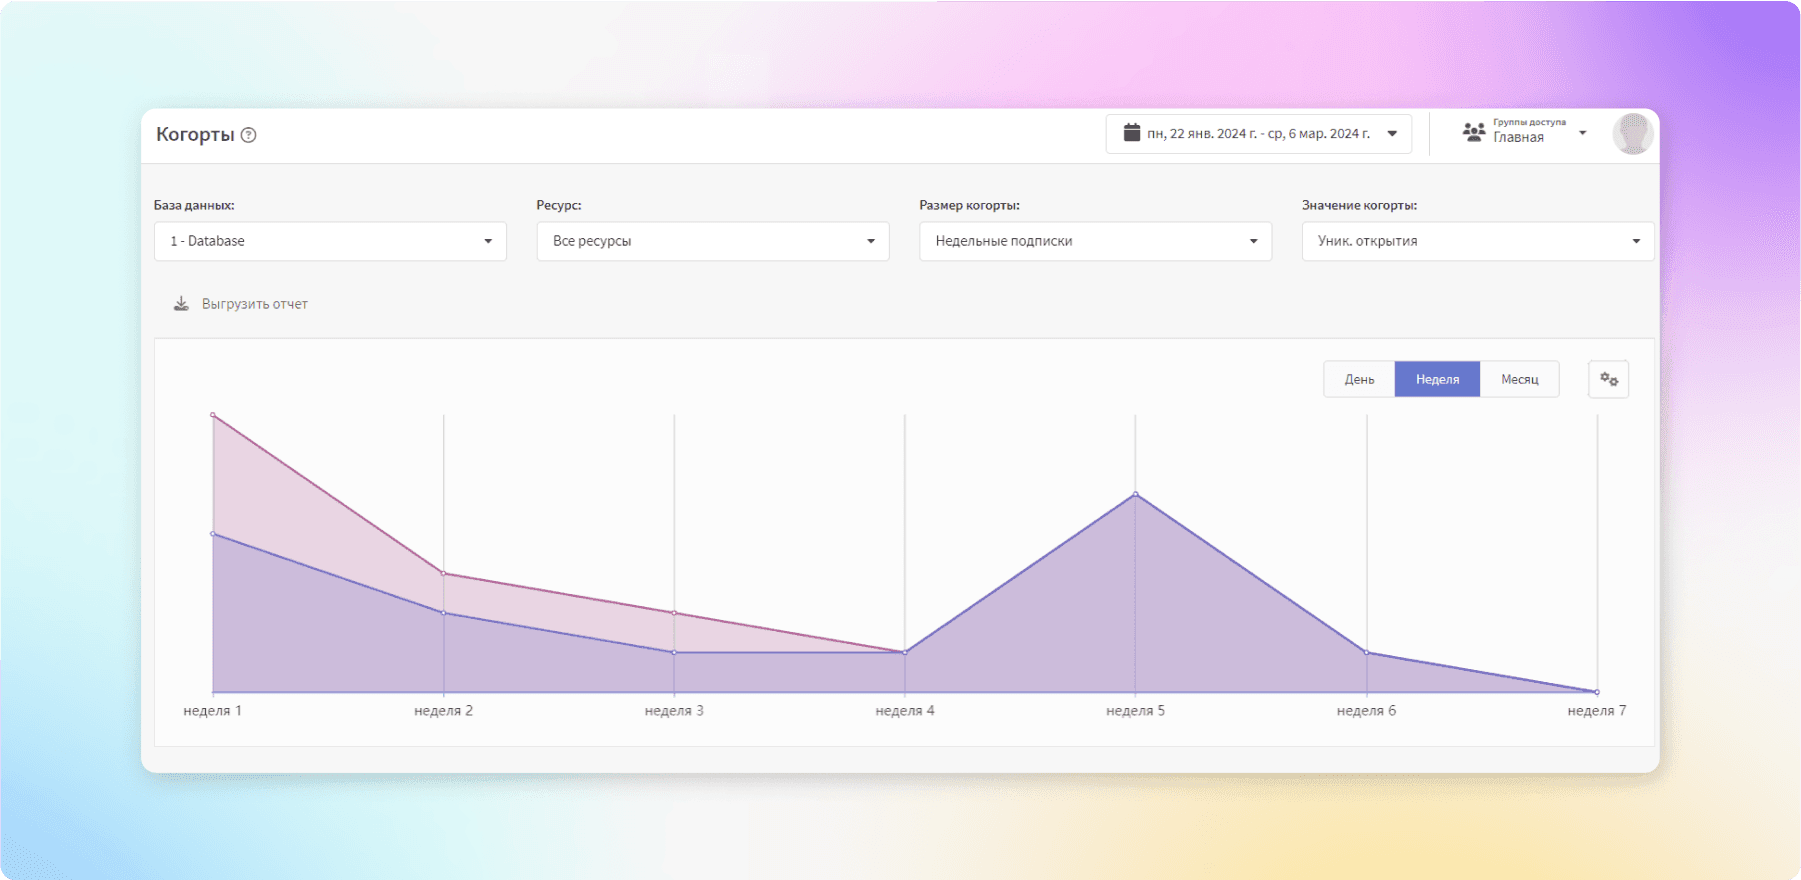Click the Выгрузить отчет link

coord(255,304)
